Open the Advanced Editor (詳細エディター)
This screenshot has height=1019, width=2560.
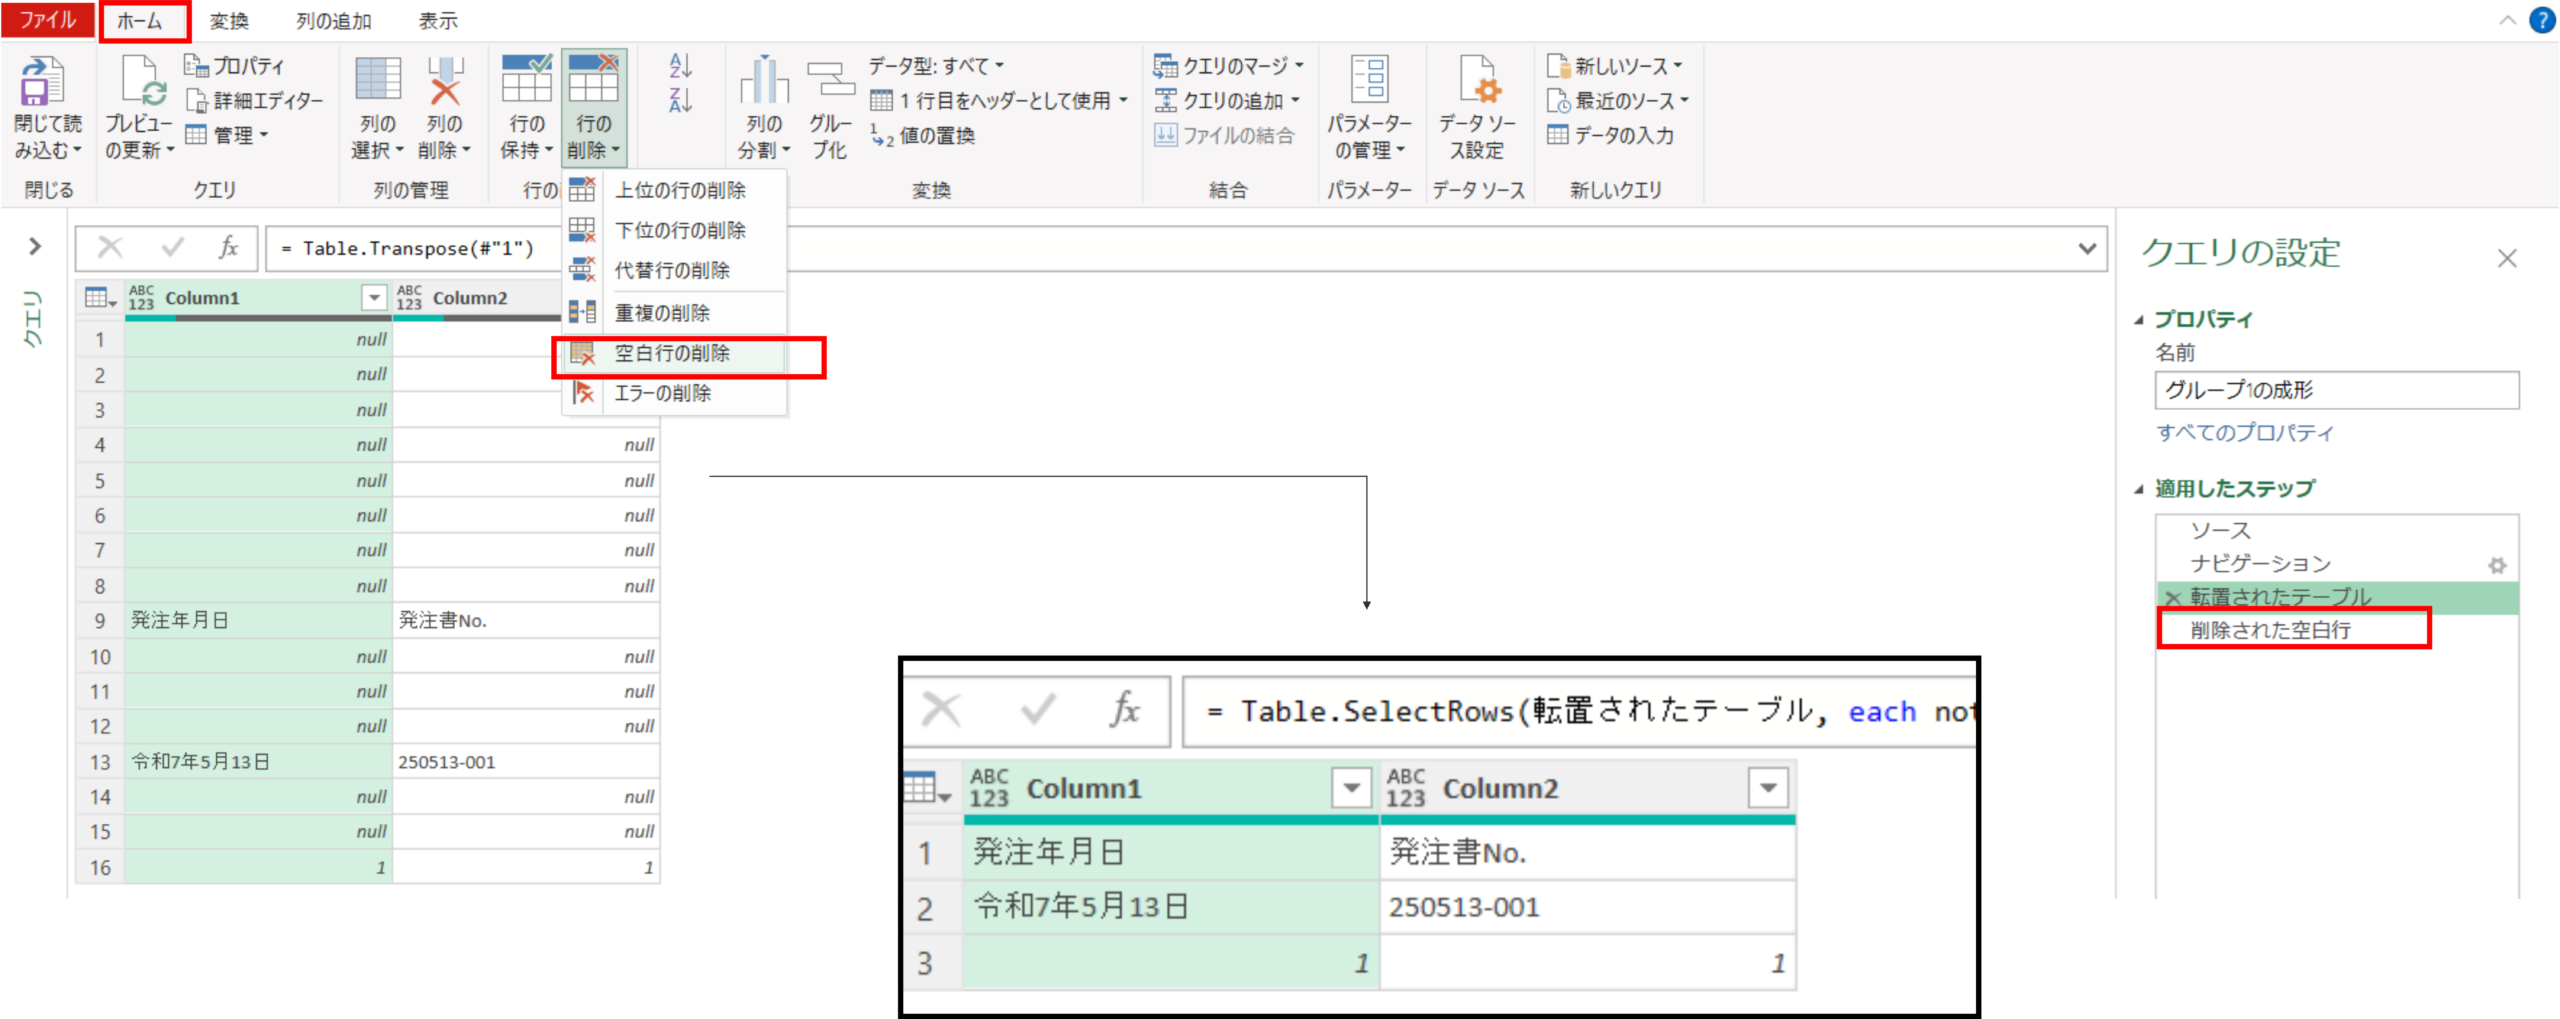[x=254, y=100]
